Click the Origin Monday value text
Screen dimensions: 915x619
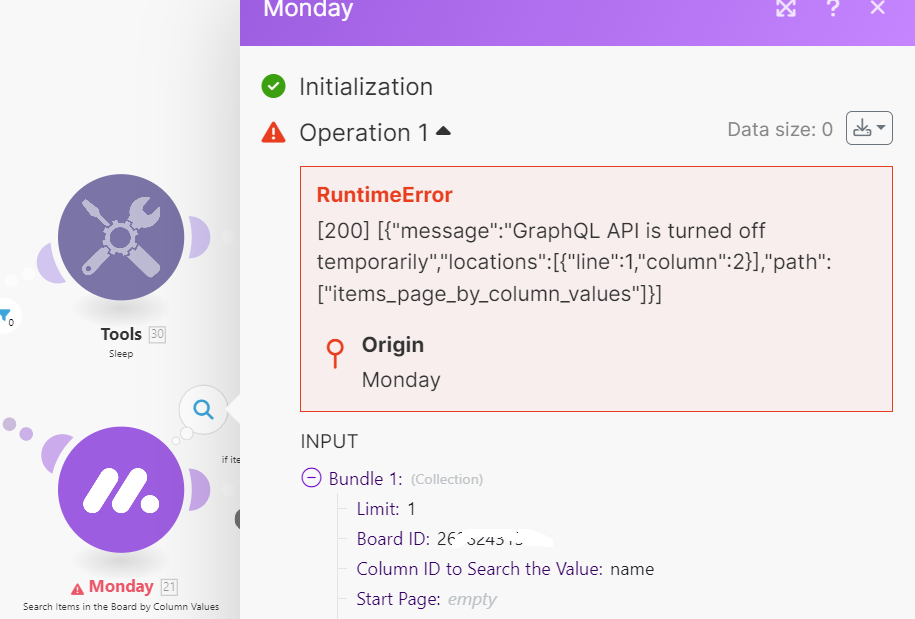click(x=401, y=380)
